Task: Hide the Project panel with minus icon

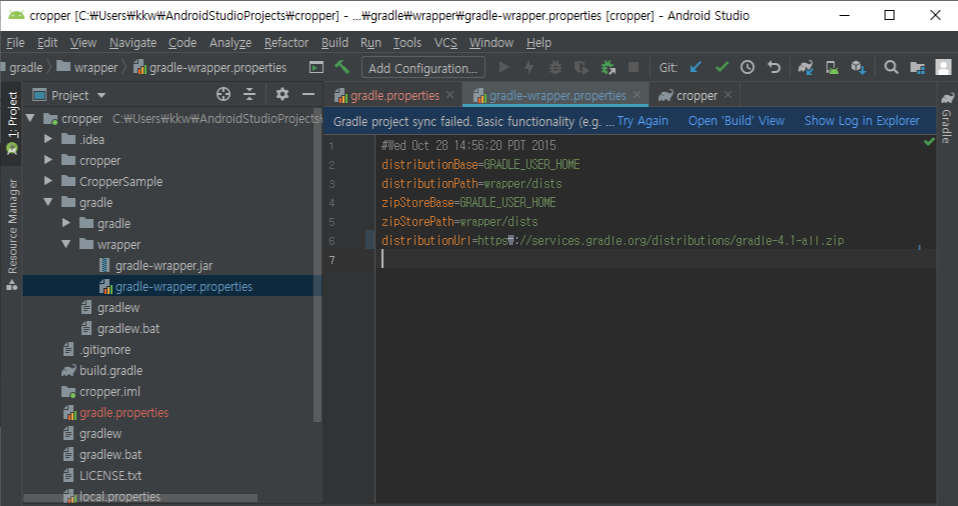Action: pos(308,94)
